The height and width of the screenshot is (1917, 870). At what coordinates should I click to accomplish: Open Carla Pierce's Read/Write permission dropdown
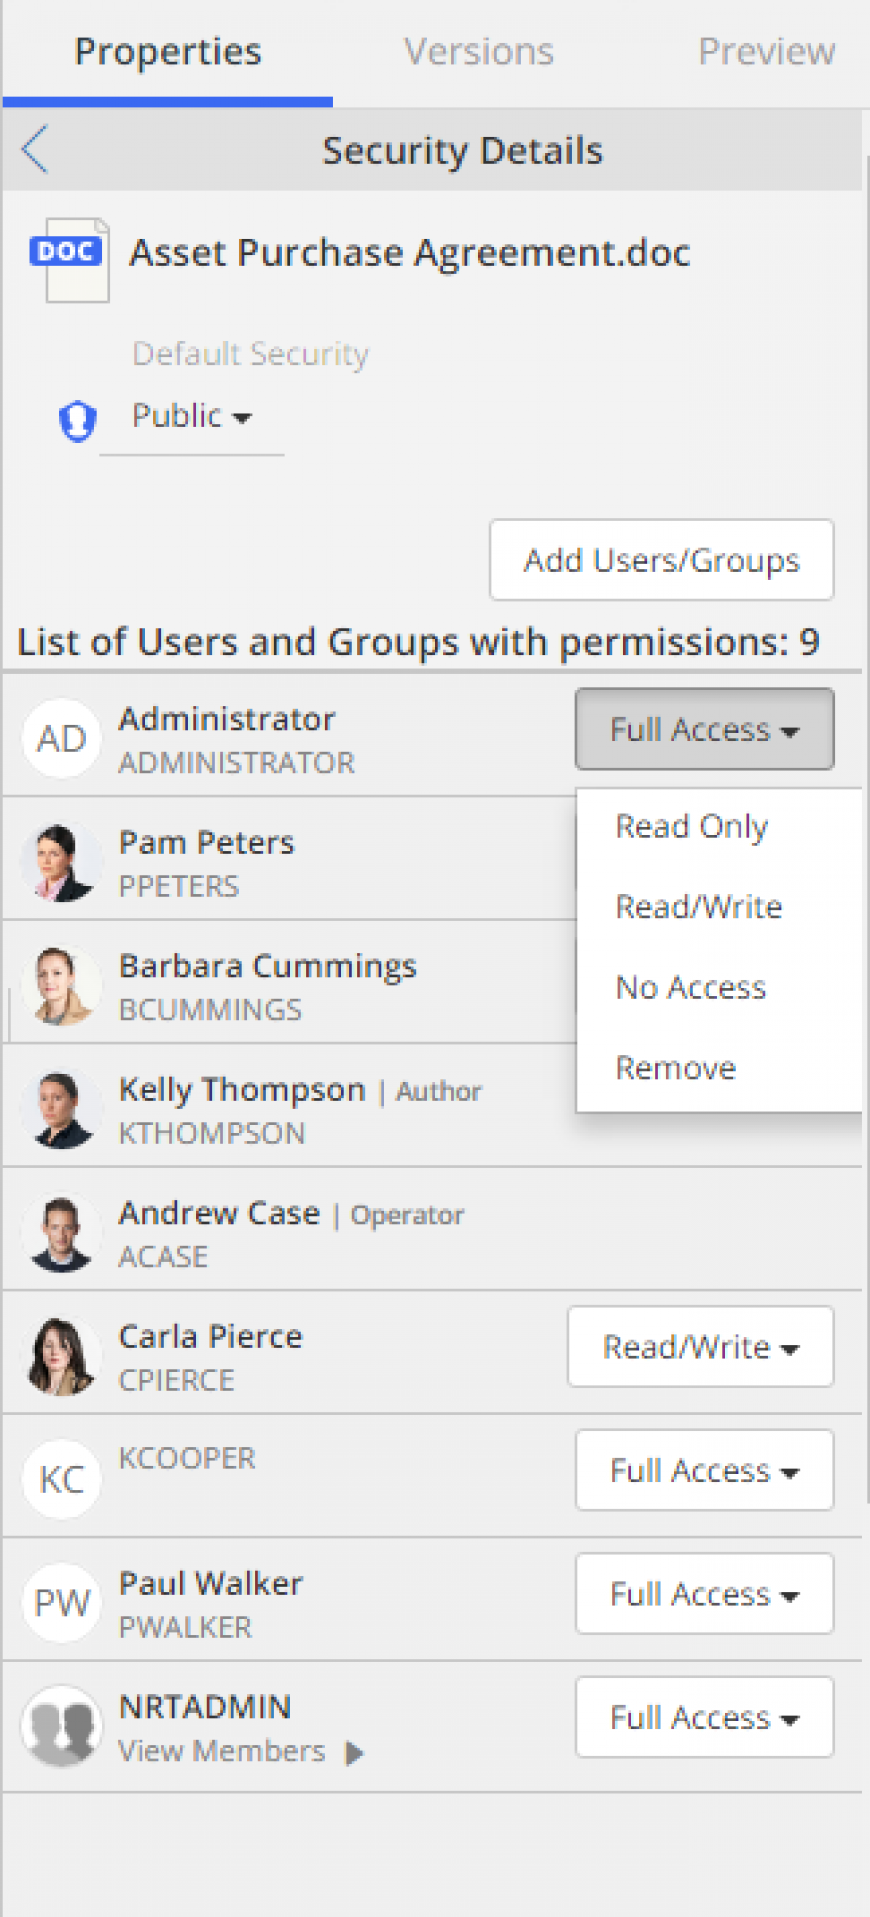(x=701, y=1347)
